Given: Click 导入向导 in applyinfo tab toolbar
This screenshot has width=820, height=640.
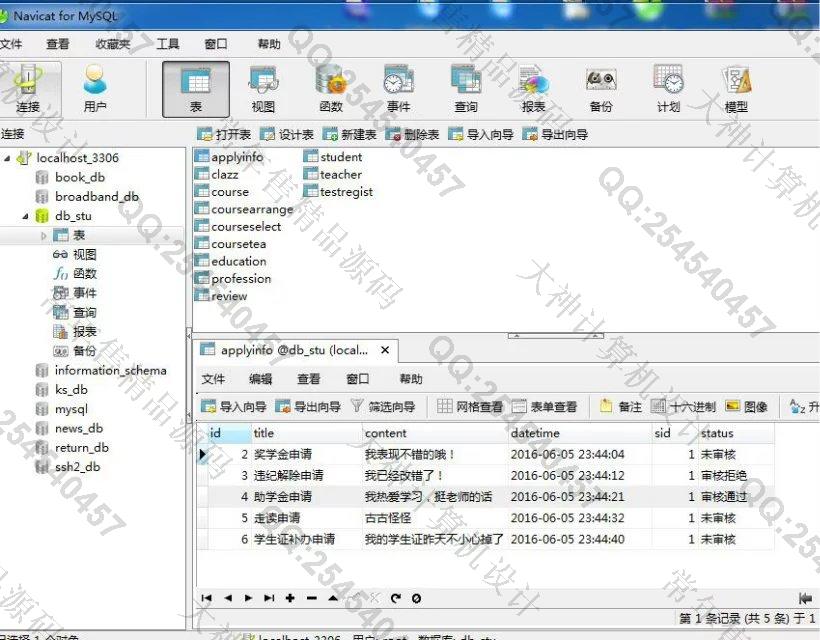Looking at the screenshot, I should coord(233,406).
